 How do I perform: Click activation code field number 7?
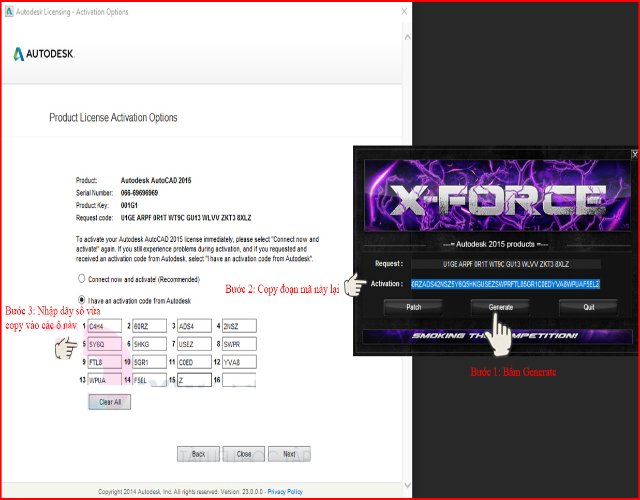tap(194, 344)
